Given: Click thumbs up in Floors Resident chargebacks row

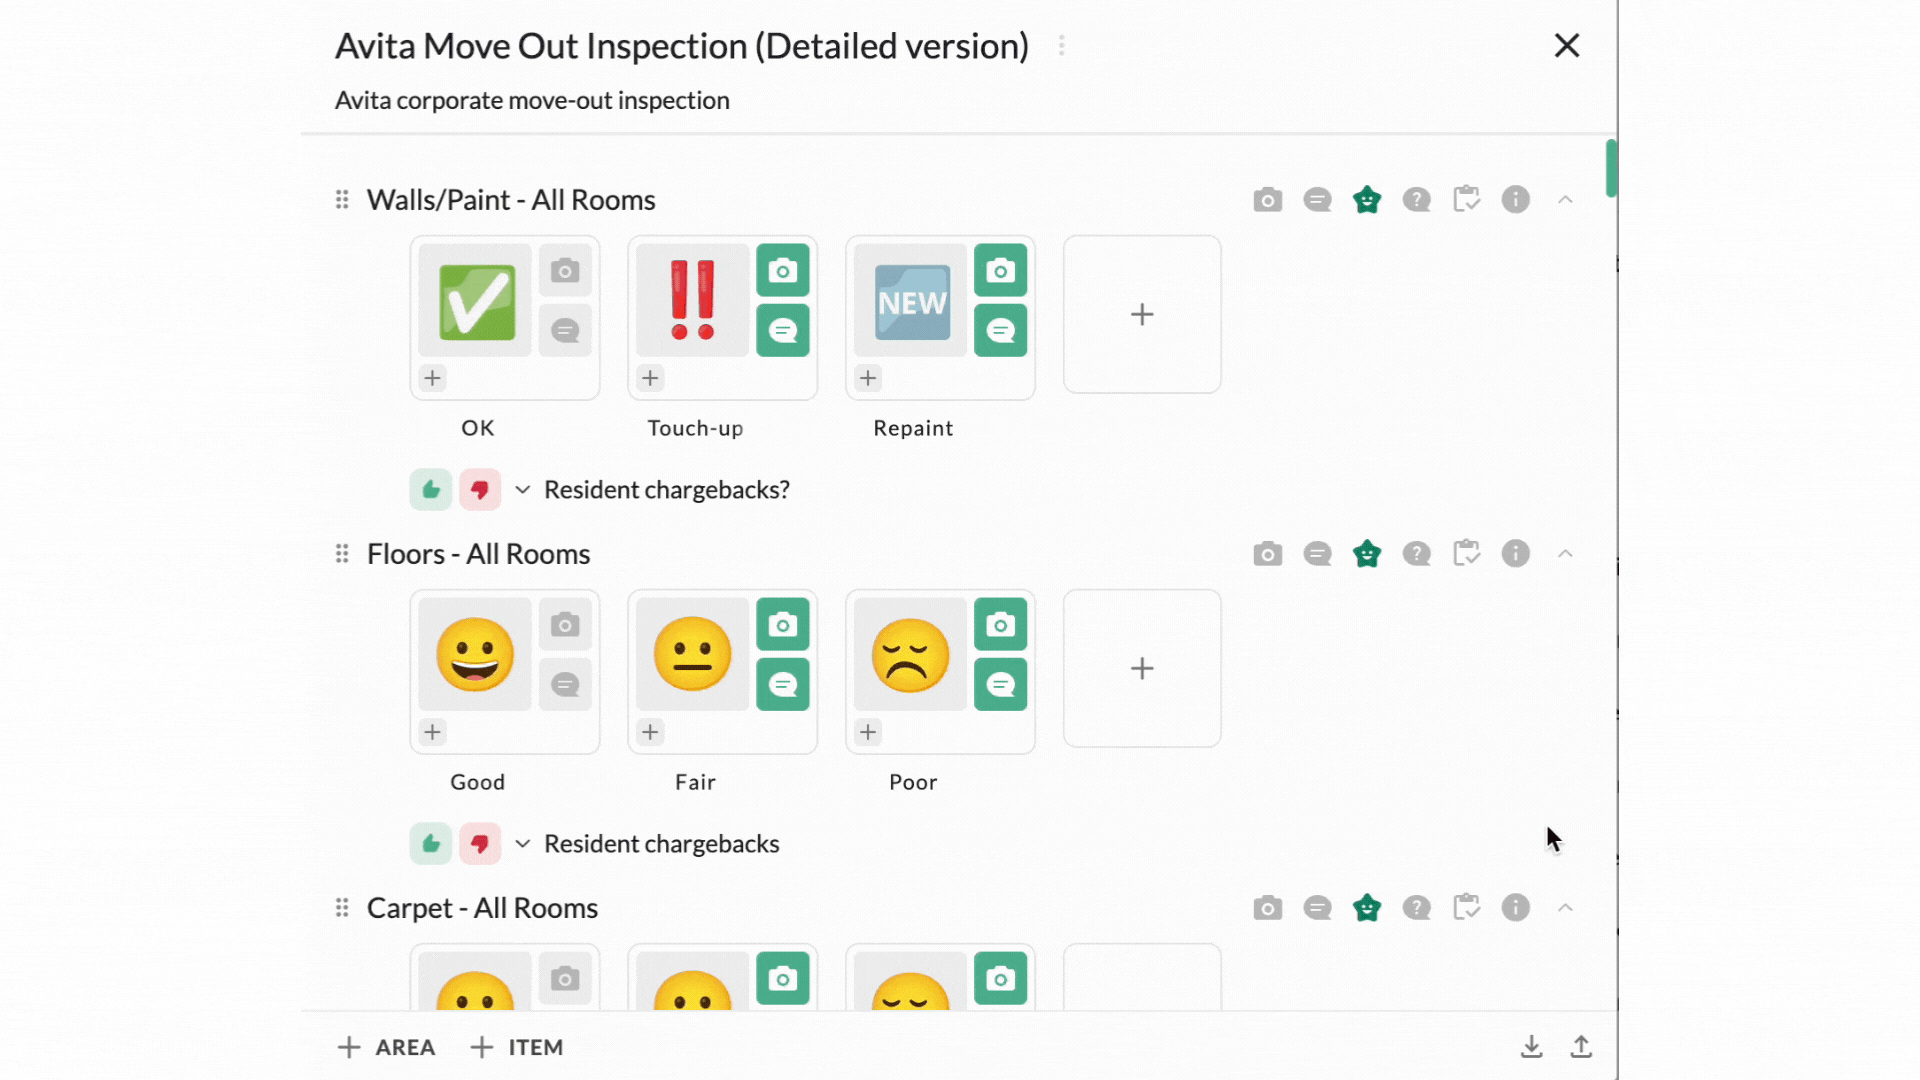Looking at the screenshot, I should point(431,844).
